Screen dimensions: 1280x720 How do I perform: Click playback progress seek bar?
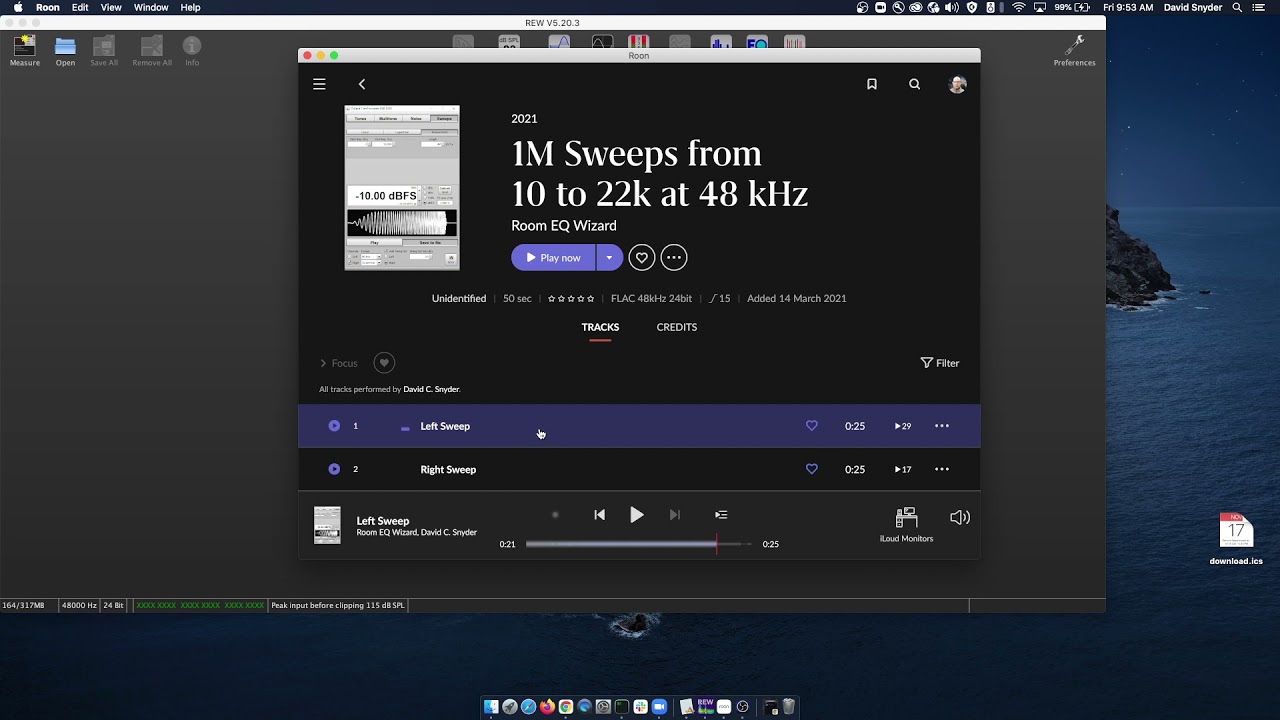pyautogui.click(x=639, y=544)
